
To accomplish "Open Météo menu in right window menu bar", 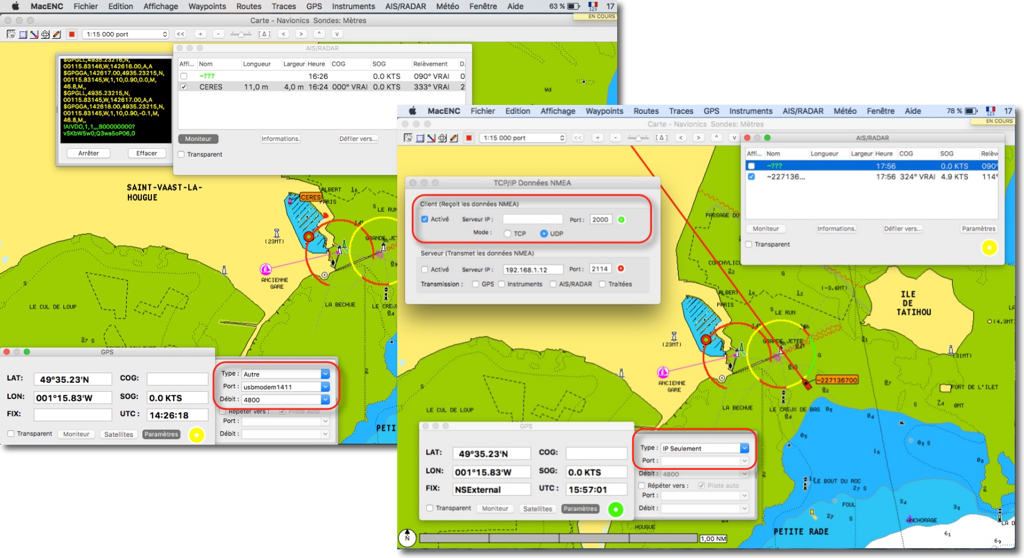I will 845,111.
